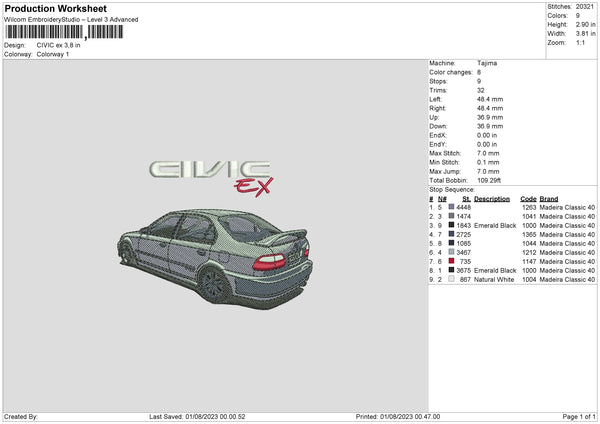Click the Natural White description
This screenshot has height=424, width=600.
494,279
